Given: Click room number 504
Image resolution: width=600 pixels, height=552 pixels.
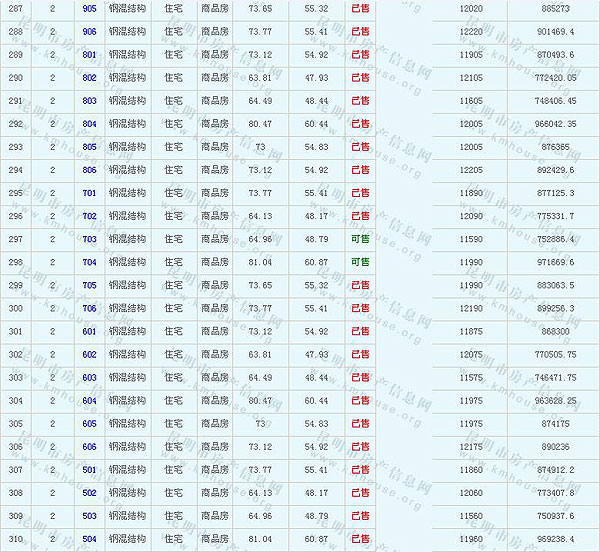Looking at the screenshot, I should (90, 539).
